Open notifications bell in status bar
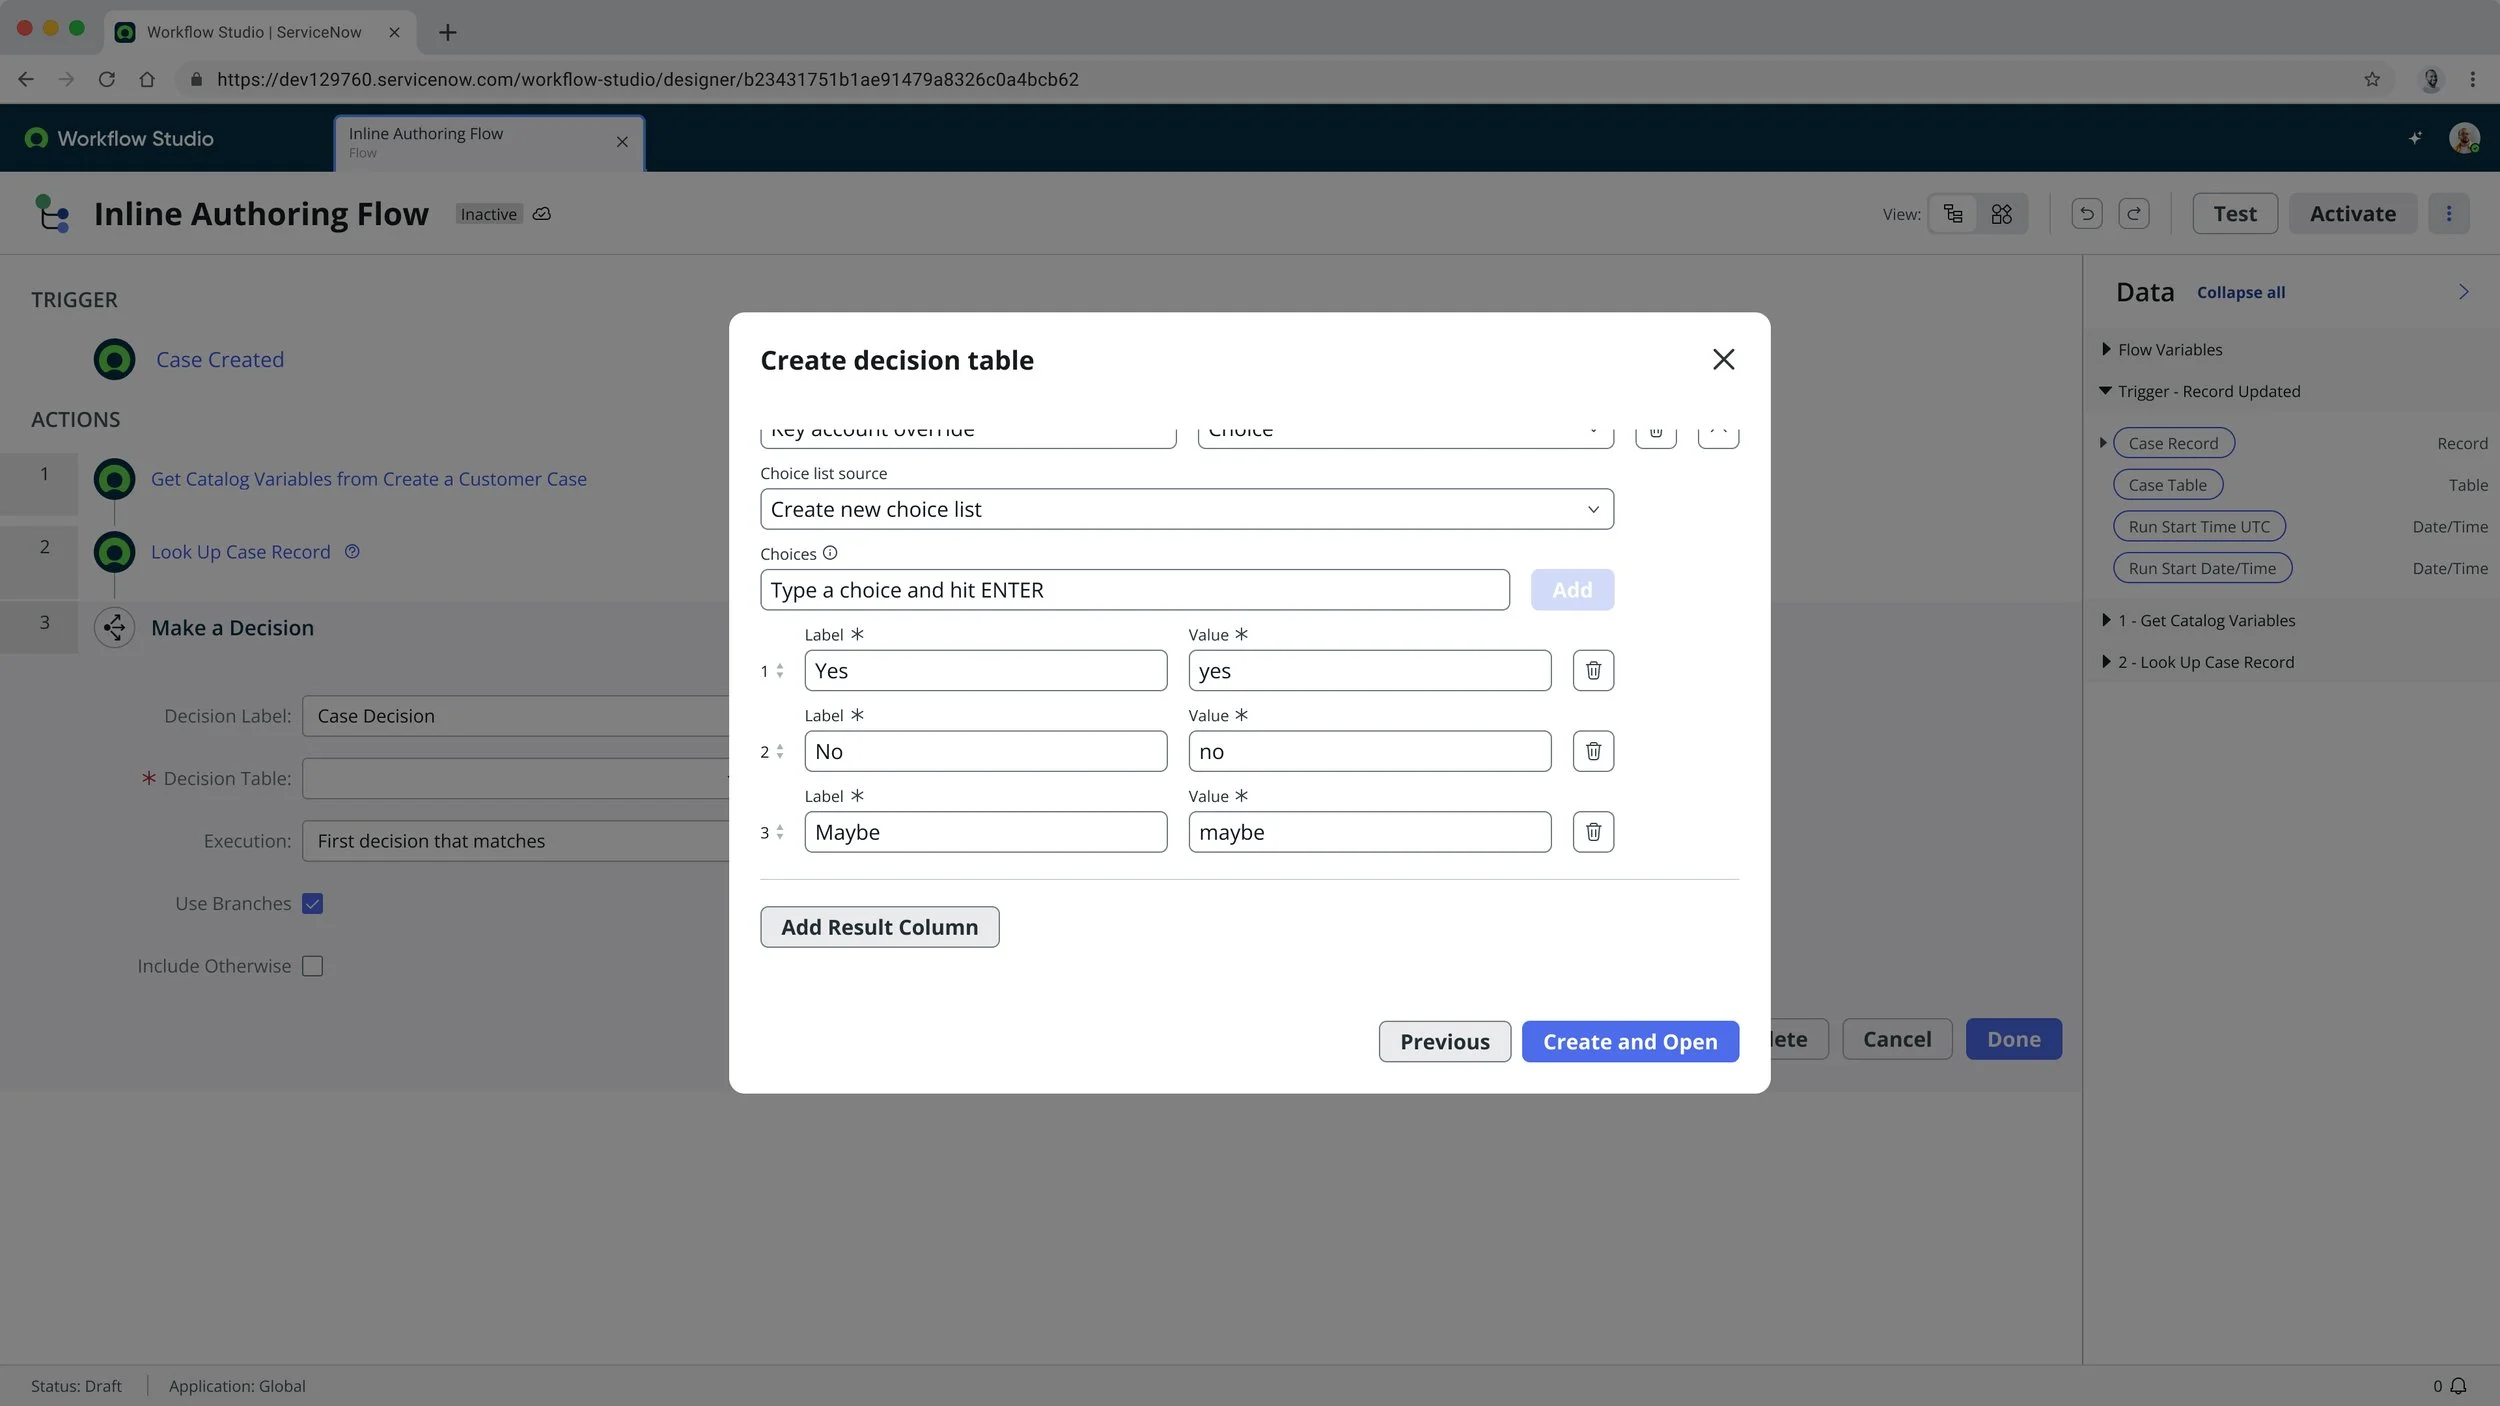 pyautogui.click(x=2458, y=1386)
